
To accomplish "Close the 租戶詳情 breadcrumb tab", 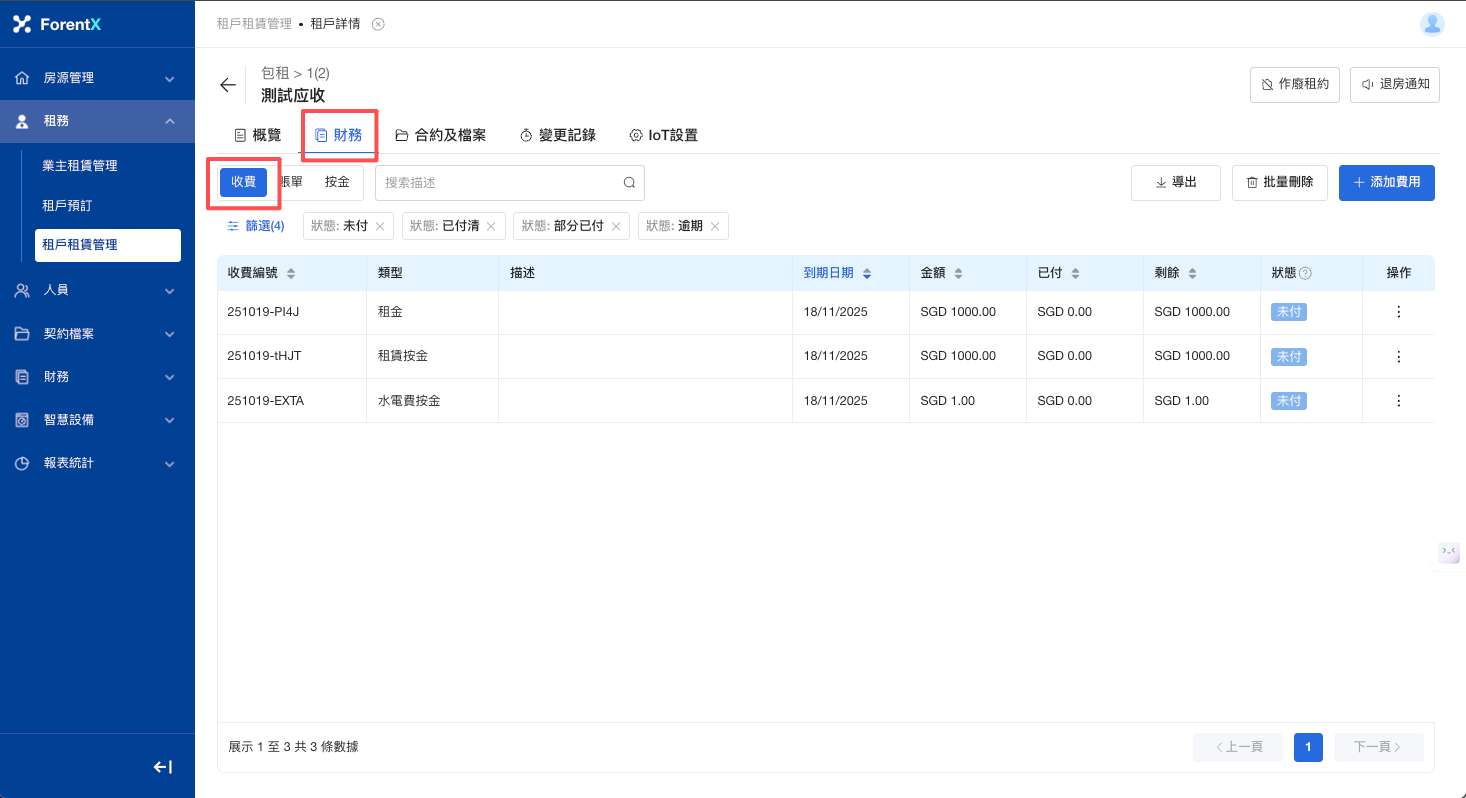I will tap(378, 24).
